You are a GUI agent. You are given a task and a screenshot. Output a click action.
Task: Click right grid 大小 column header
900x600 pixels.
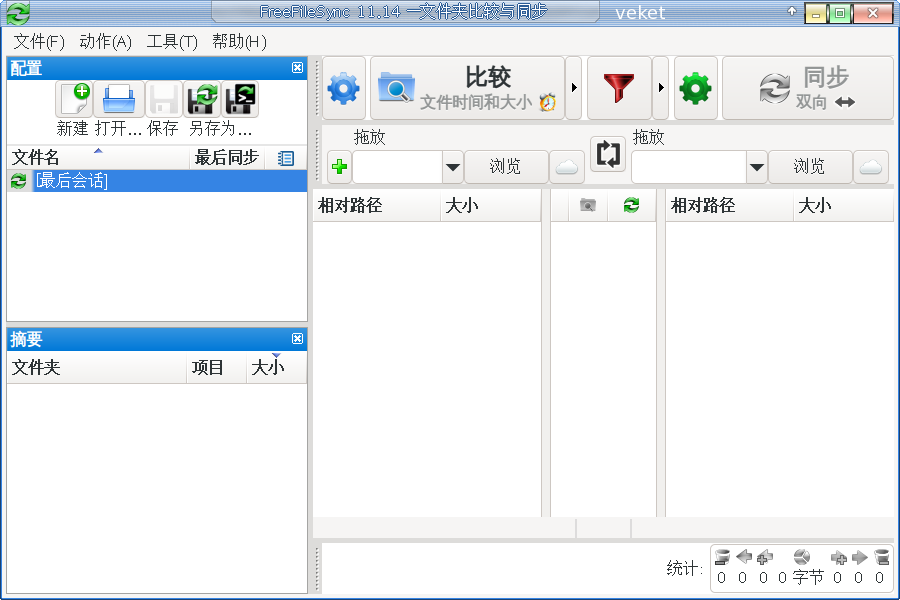843,206
